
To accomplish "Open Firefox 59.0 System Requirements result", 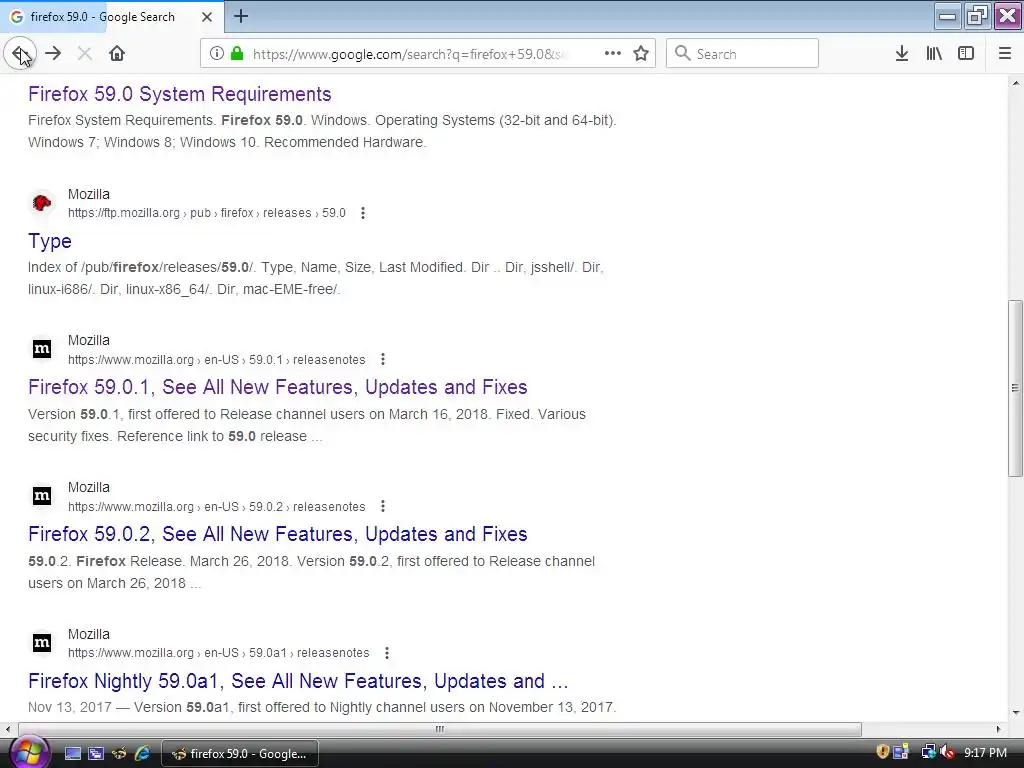I will click(x=180, y=94).
